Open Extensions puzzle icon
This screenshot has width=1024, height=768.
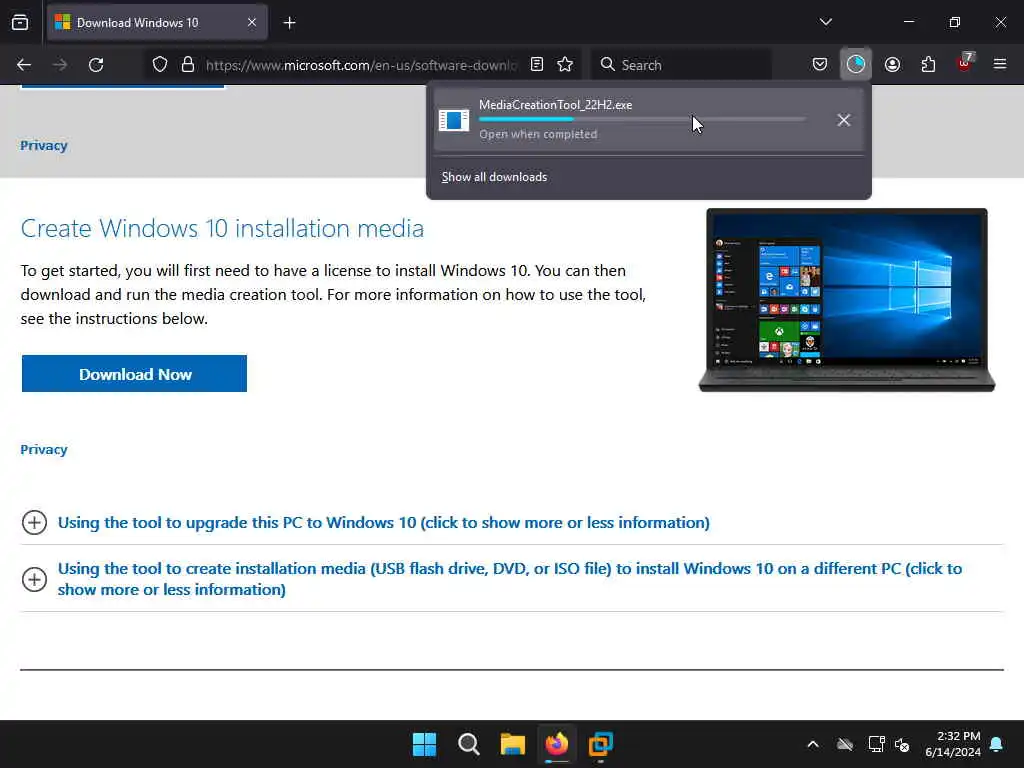928,65
